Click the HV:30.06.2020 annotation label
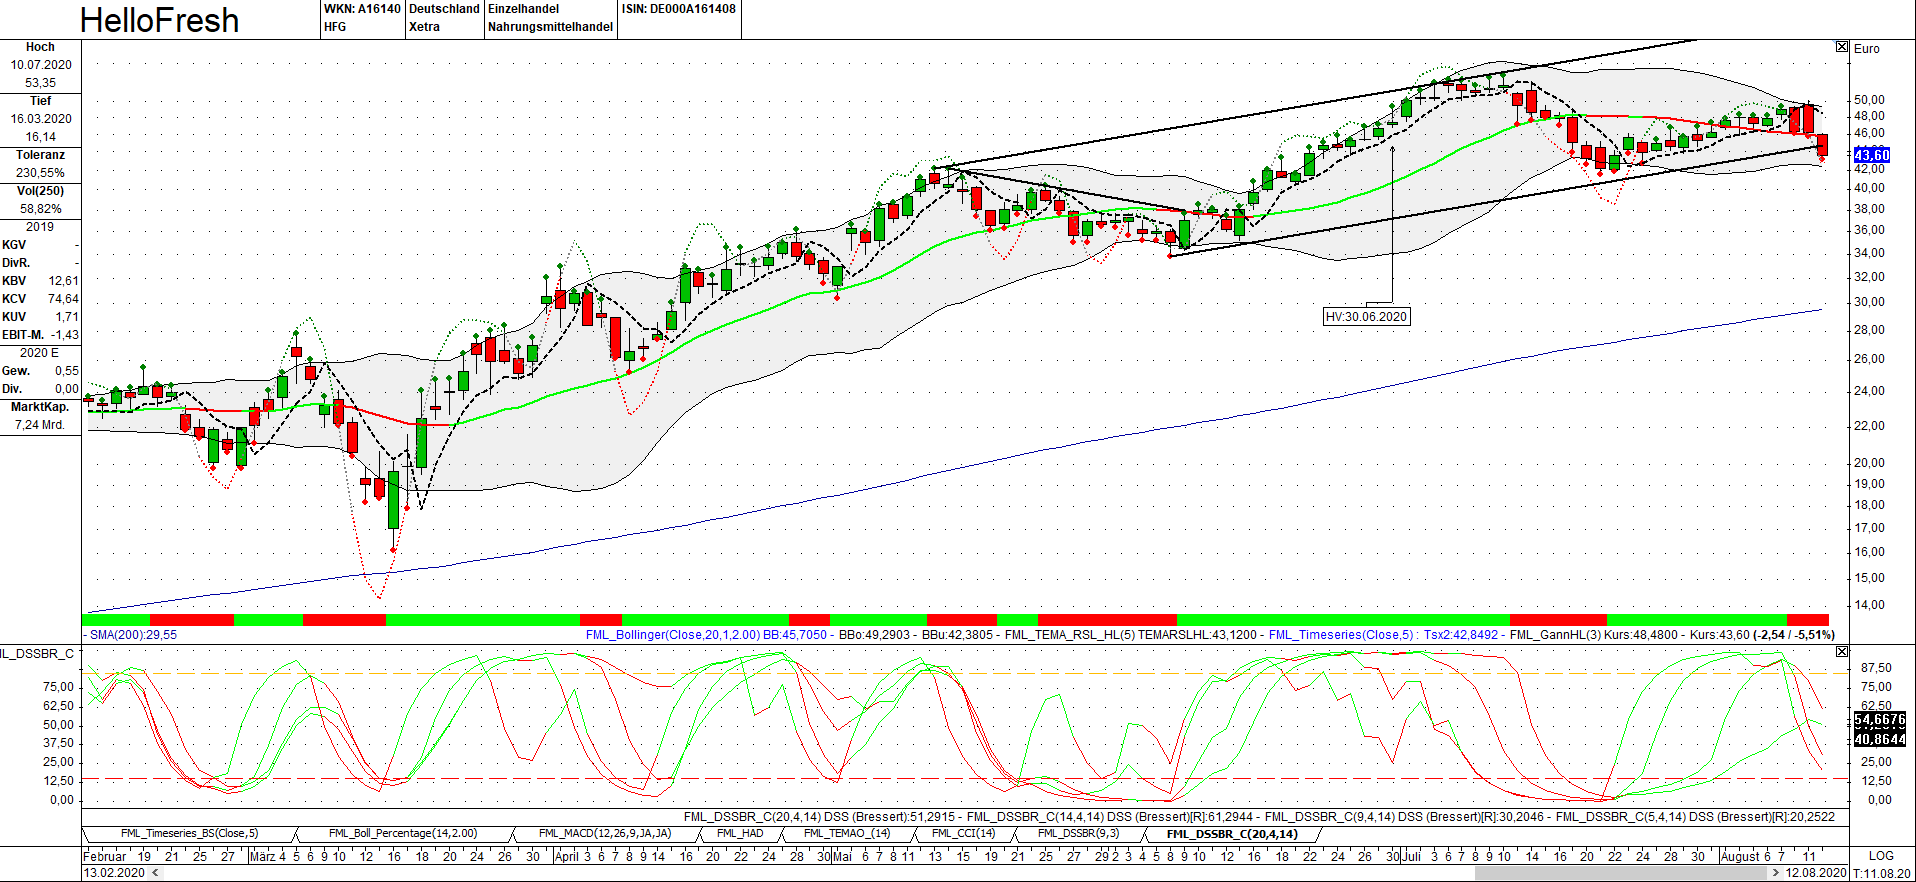The image size is (1916, 882). tap(1366, 317)
